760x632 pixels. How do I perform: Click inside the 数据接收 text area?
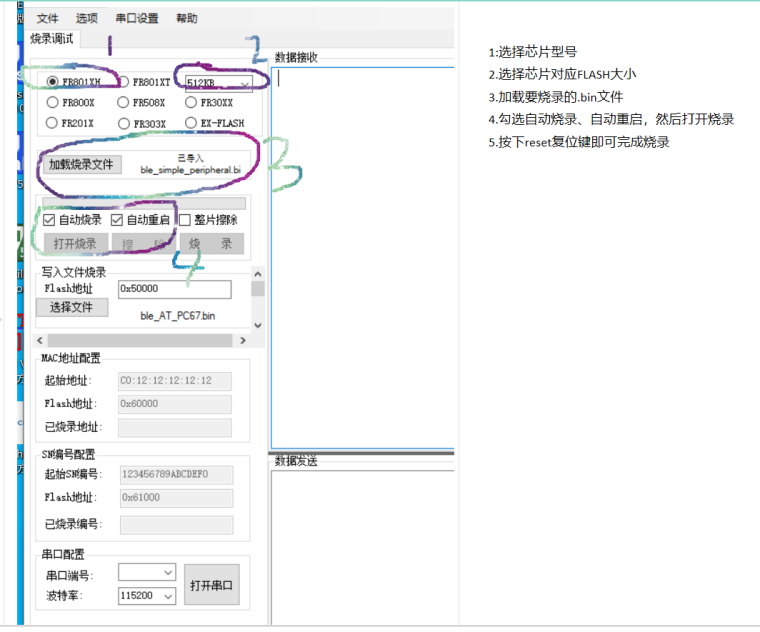click(363, 258)
